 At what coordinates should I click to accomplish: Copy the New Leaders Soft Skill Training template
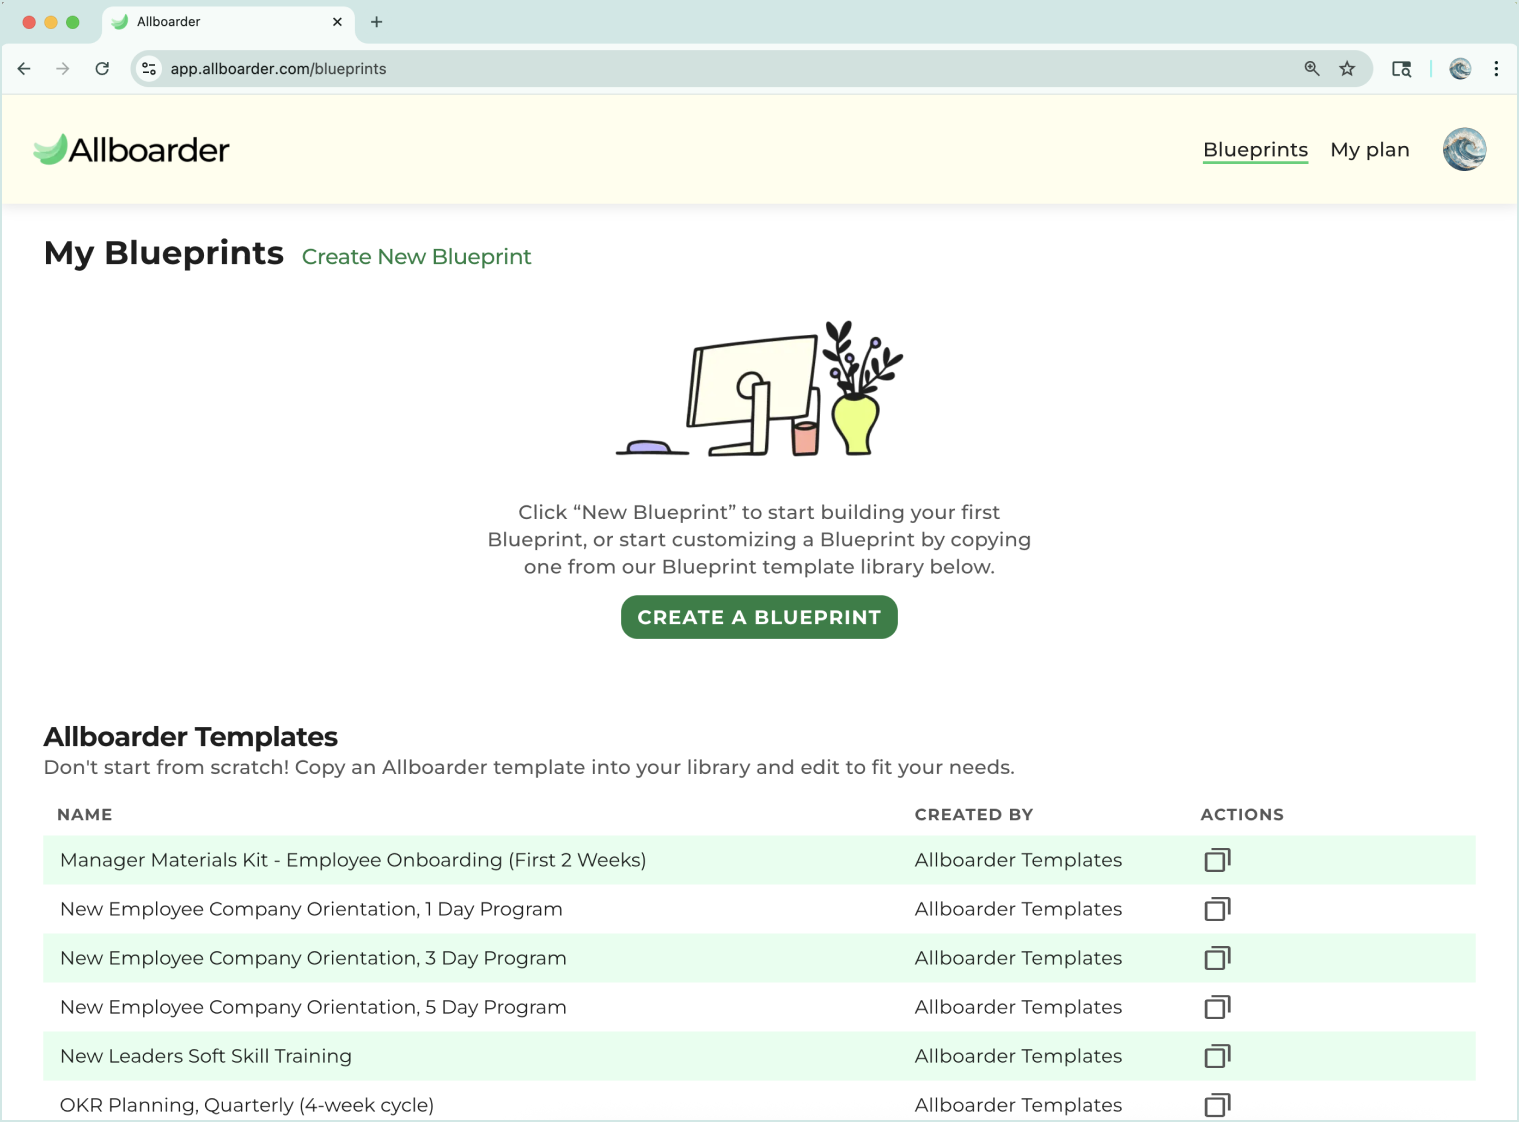click(x=1217, y=1056)
